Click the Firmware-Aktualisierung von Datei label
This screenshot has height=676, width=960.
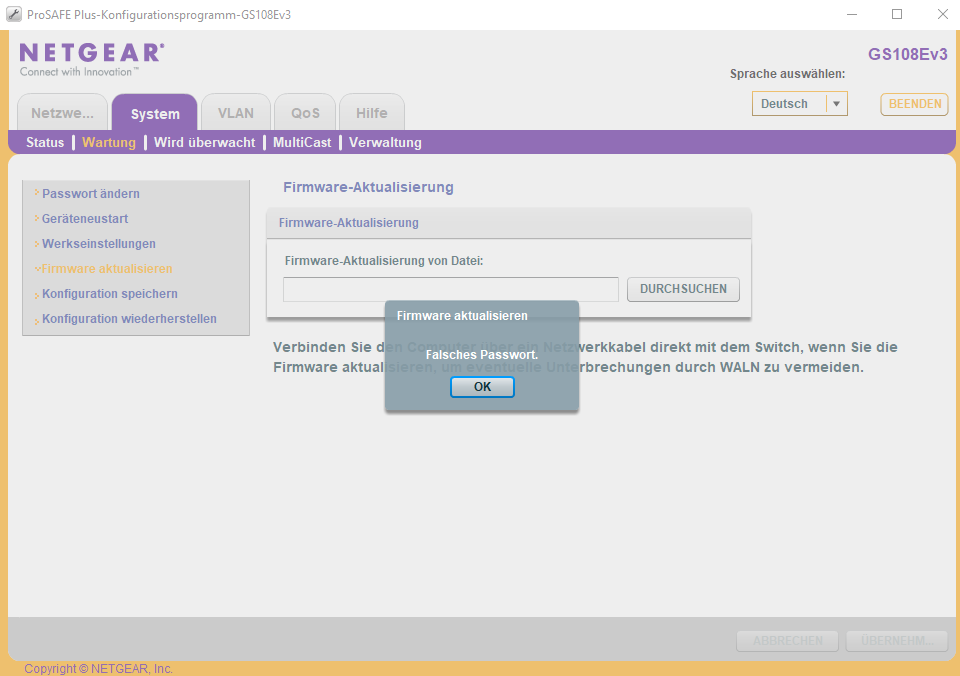[x=384, y=261]
